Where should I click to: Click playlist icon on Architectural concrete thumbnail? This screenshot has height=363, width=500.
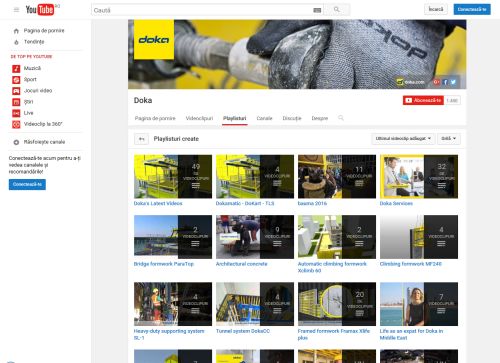[x=277, y=244]
